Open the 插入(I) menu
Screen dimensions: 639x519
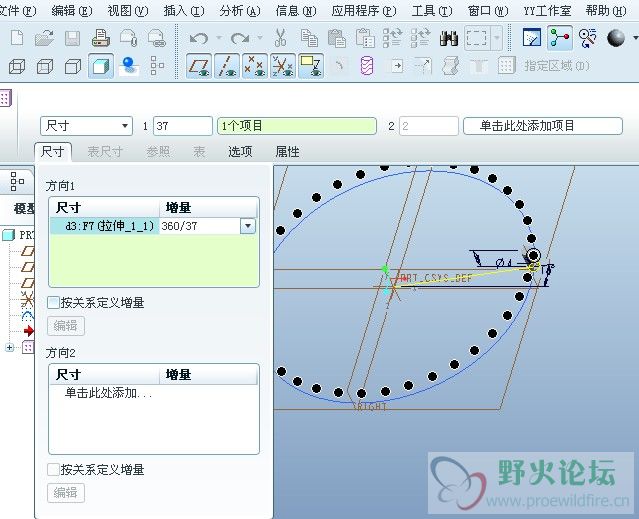[184, 11]
